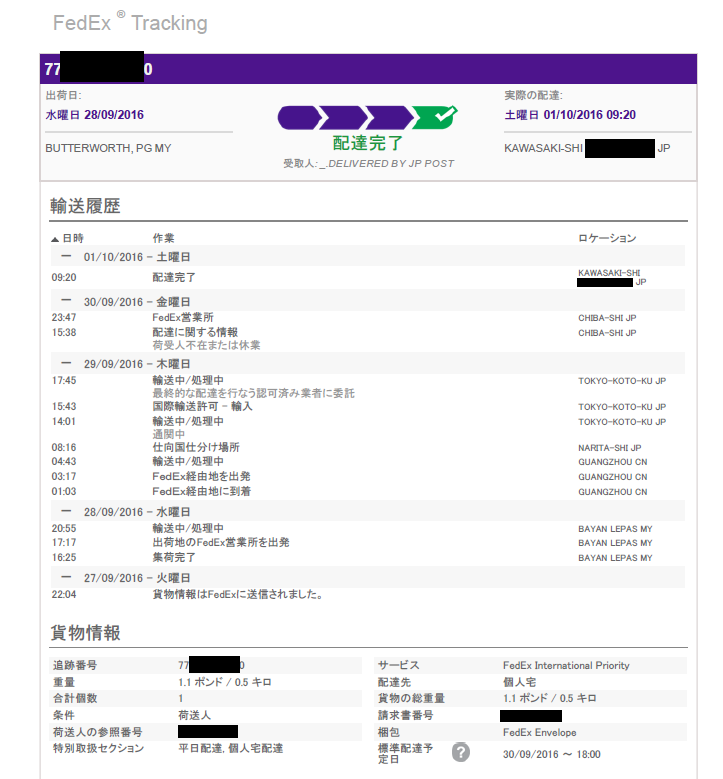Screen dimensions: 723x779
Task: Click the 貨物情報 section heading
Action: tap(85, 632)
